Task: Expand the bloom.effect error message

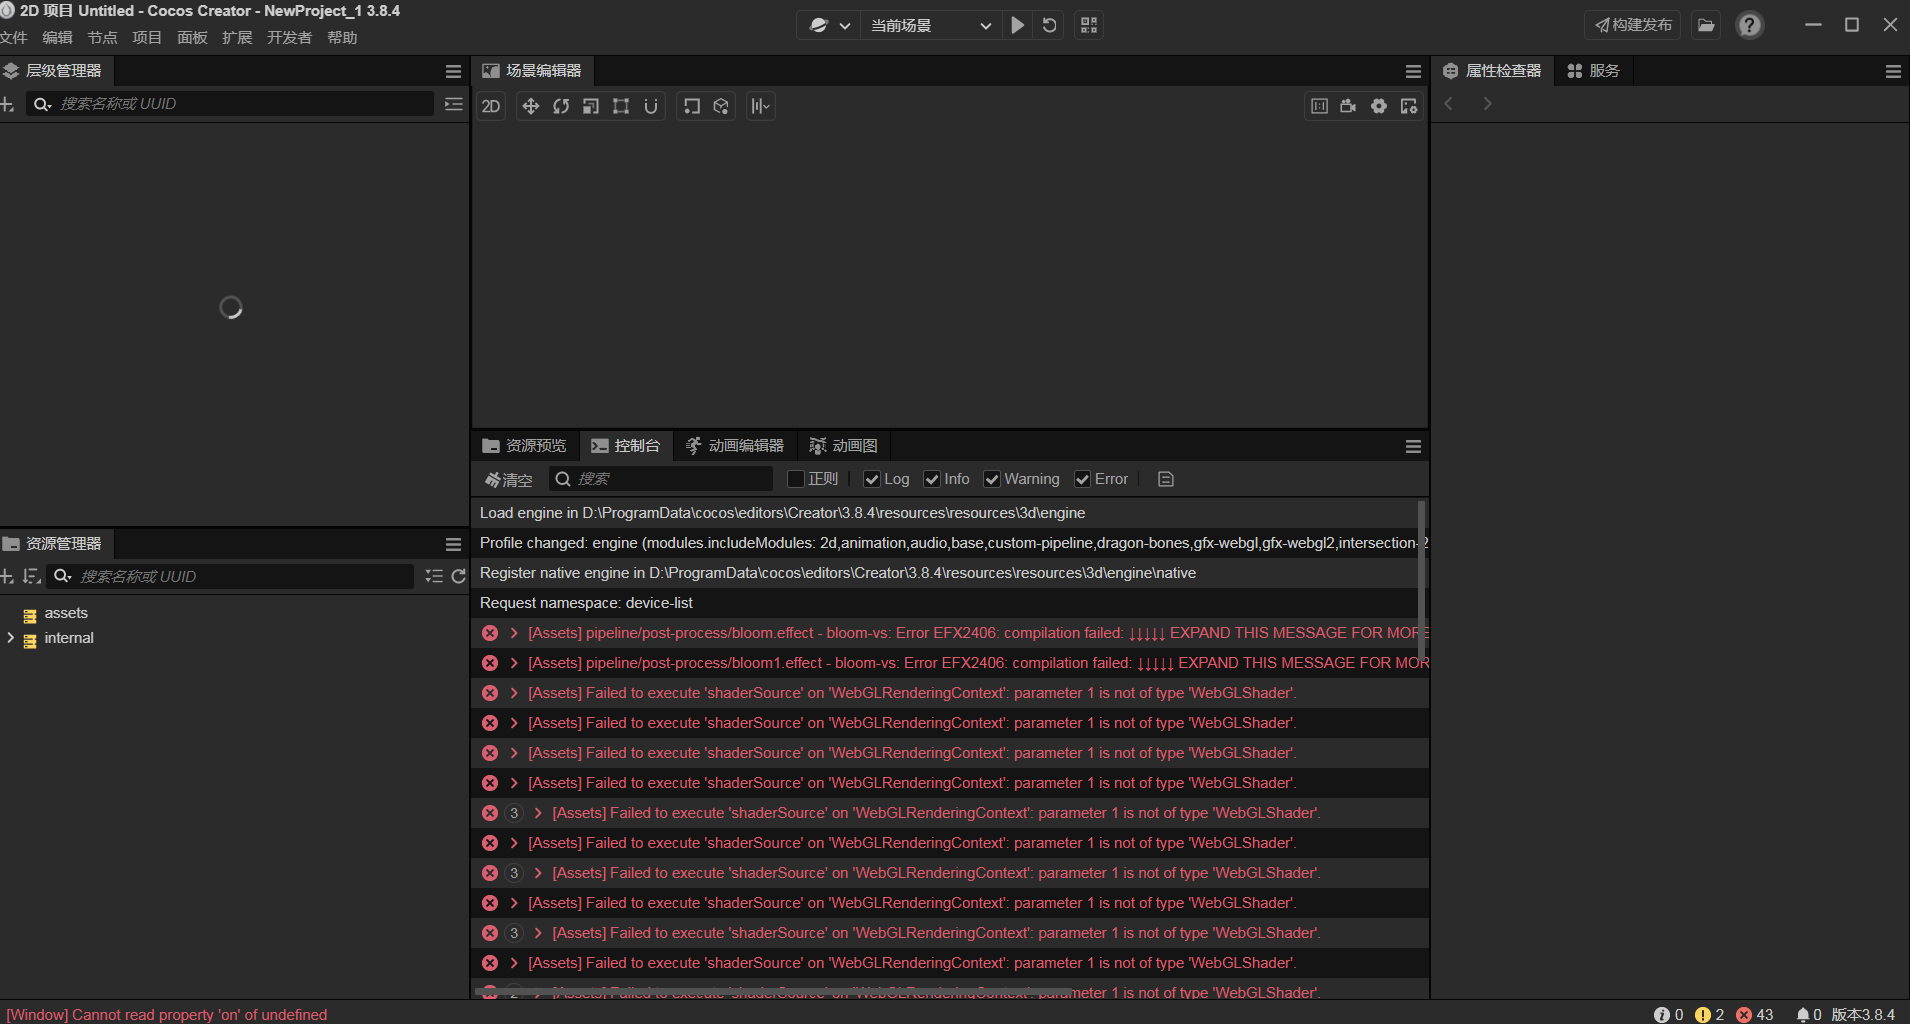Action: pos(514,633)
